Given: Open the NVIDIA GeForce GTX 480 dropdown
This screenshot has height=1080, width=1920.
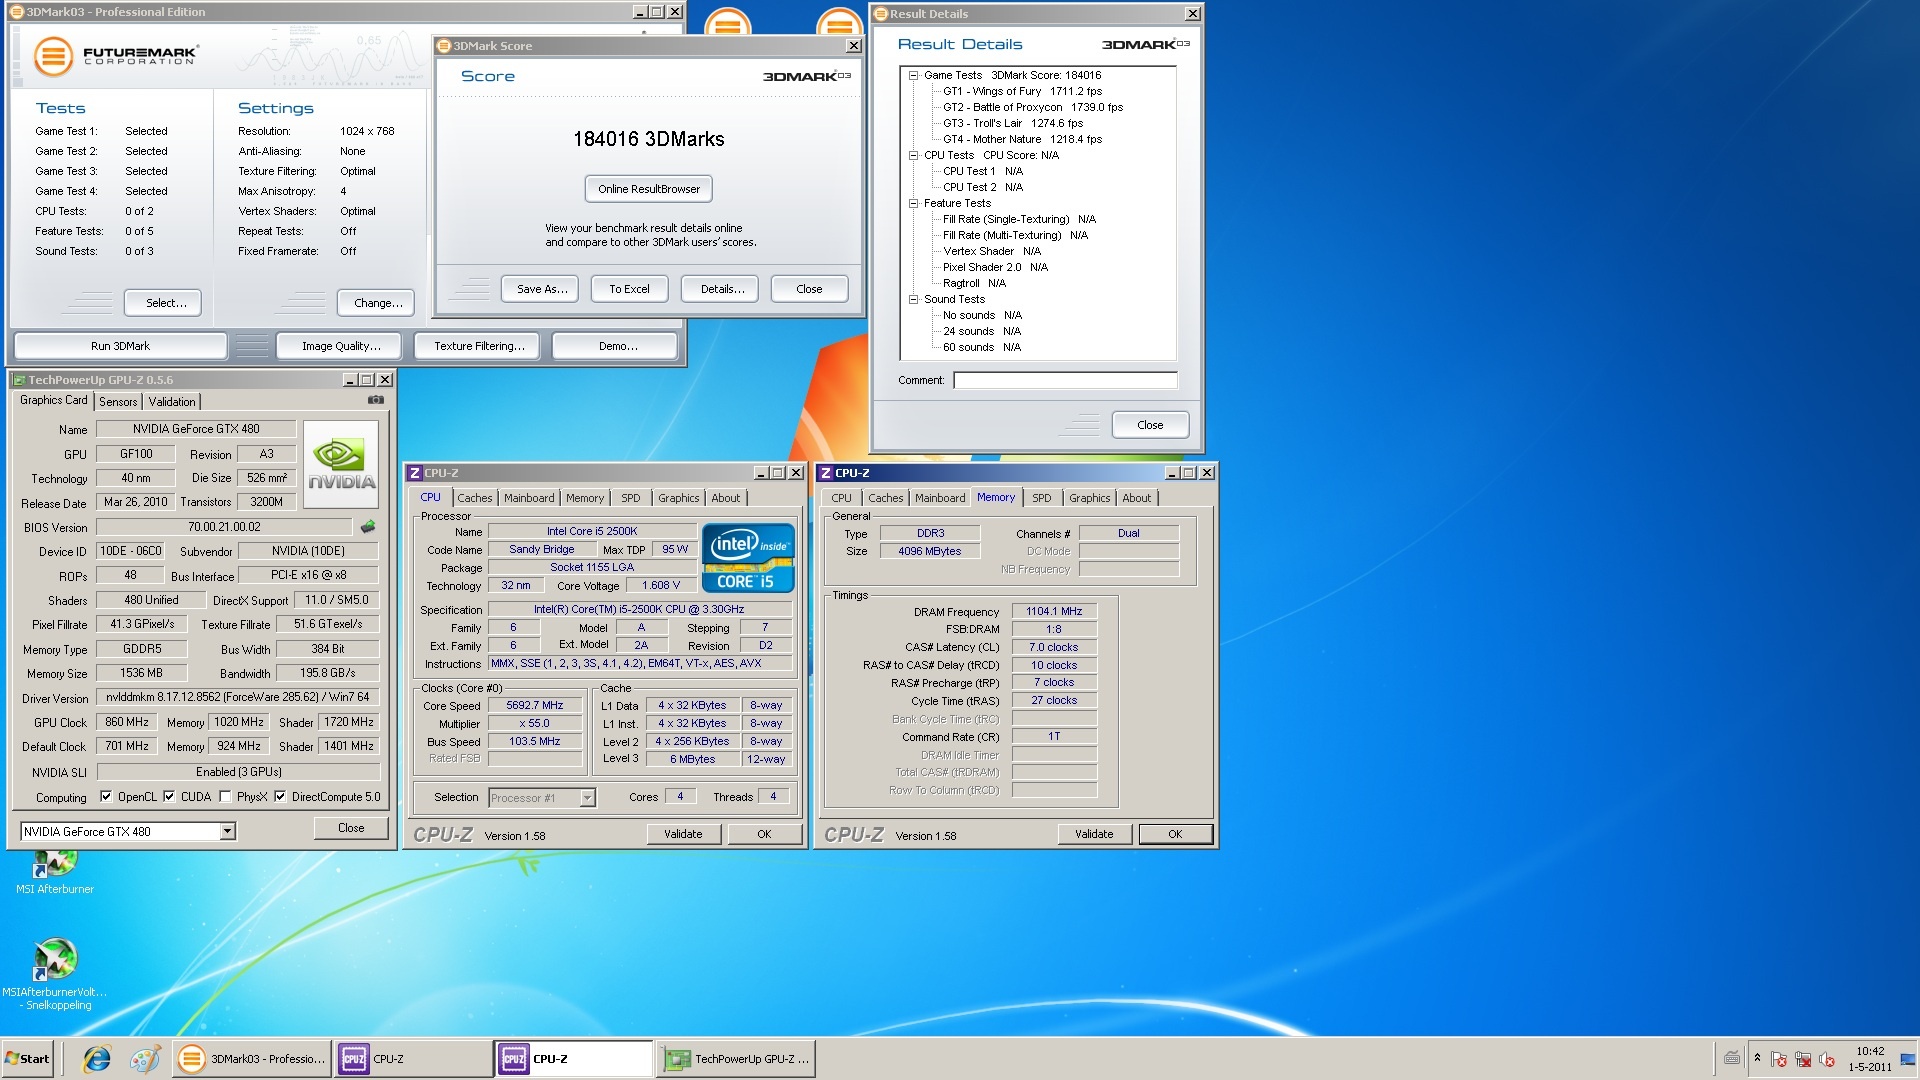Looking at the screenshot, I should (x=228, y=831).
